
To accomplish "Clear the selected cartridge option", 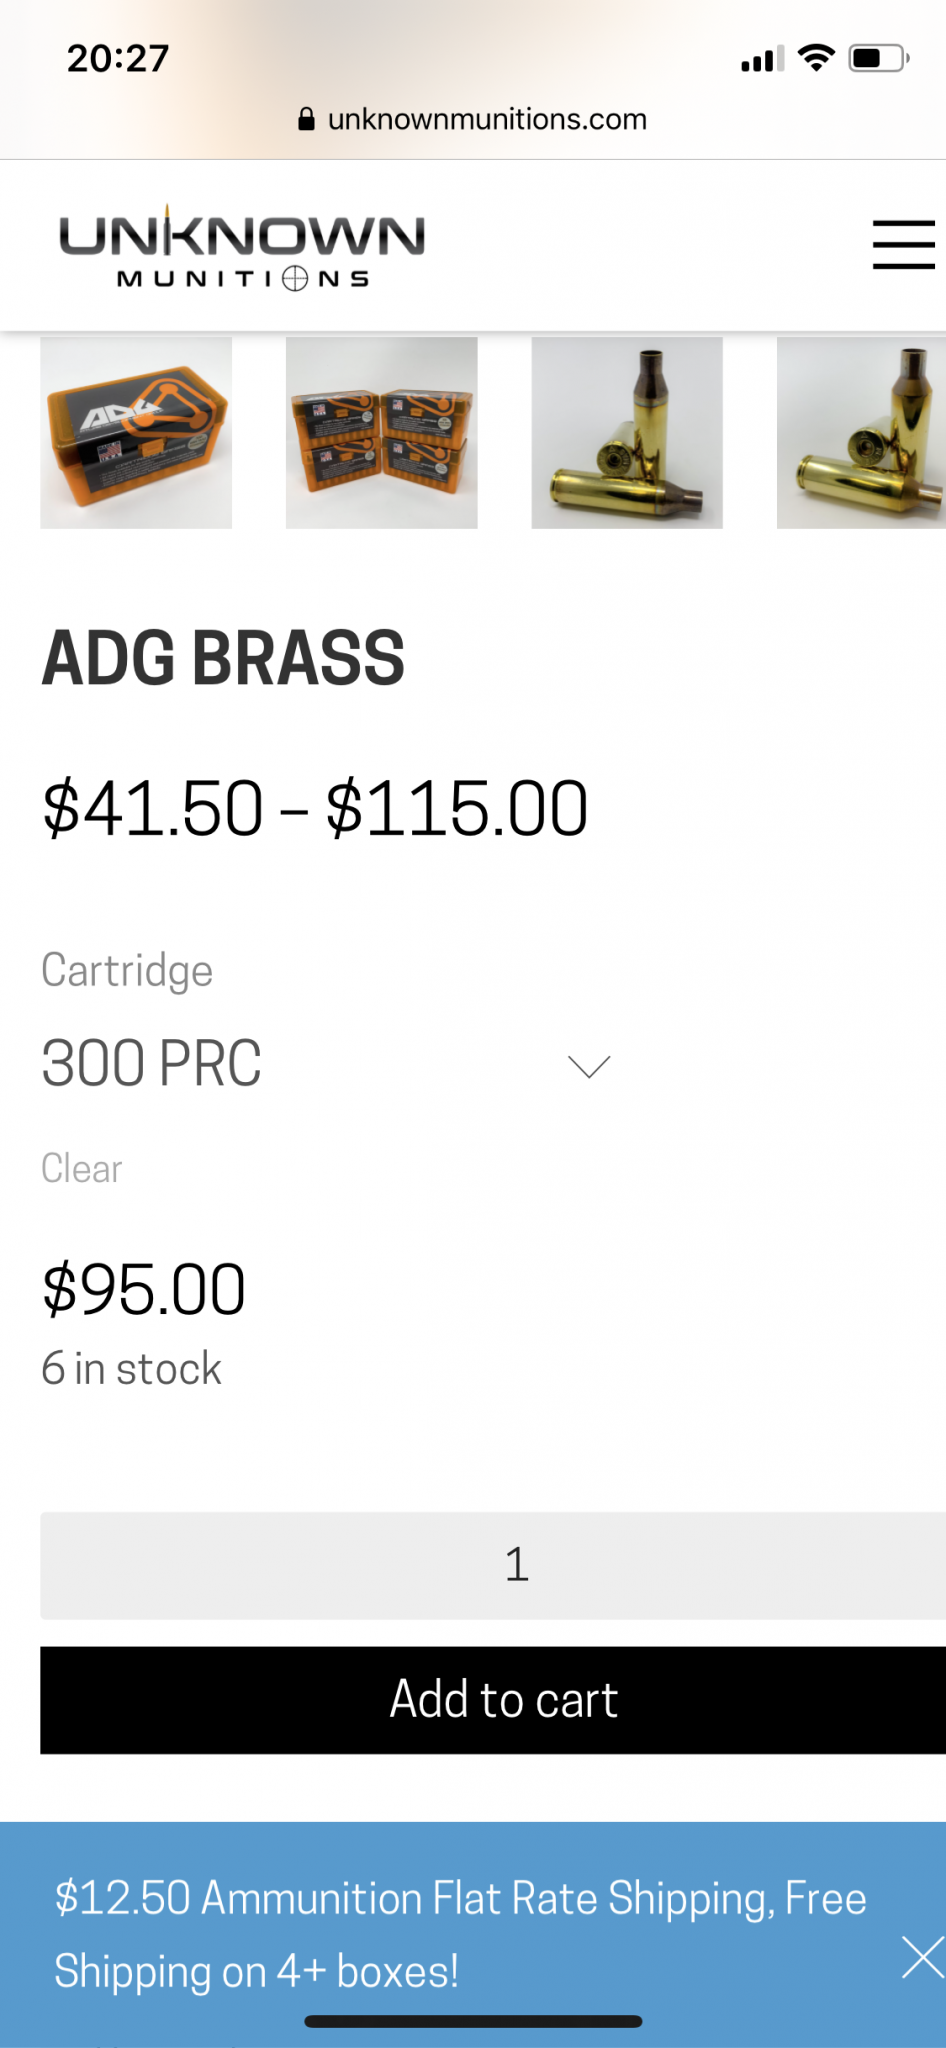I will tap(82, 1168).
